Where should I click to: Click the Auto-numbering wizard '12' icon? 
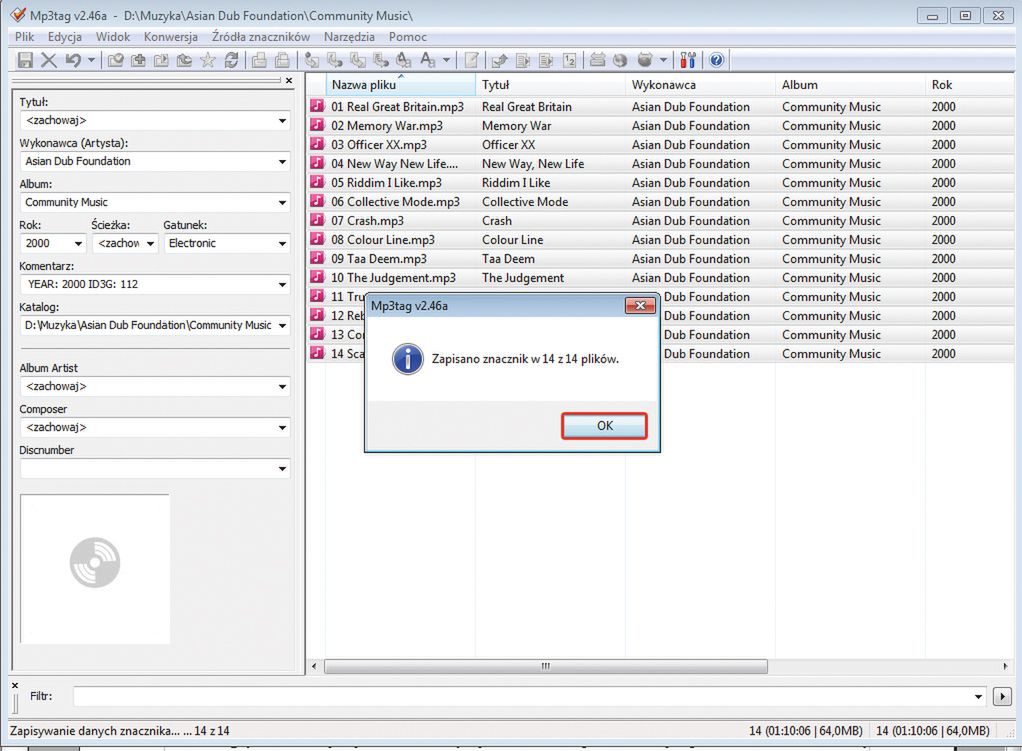tap(570, 61)
